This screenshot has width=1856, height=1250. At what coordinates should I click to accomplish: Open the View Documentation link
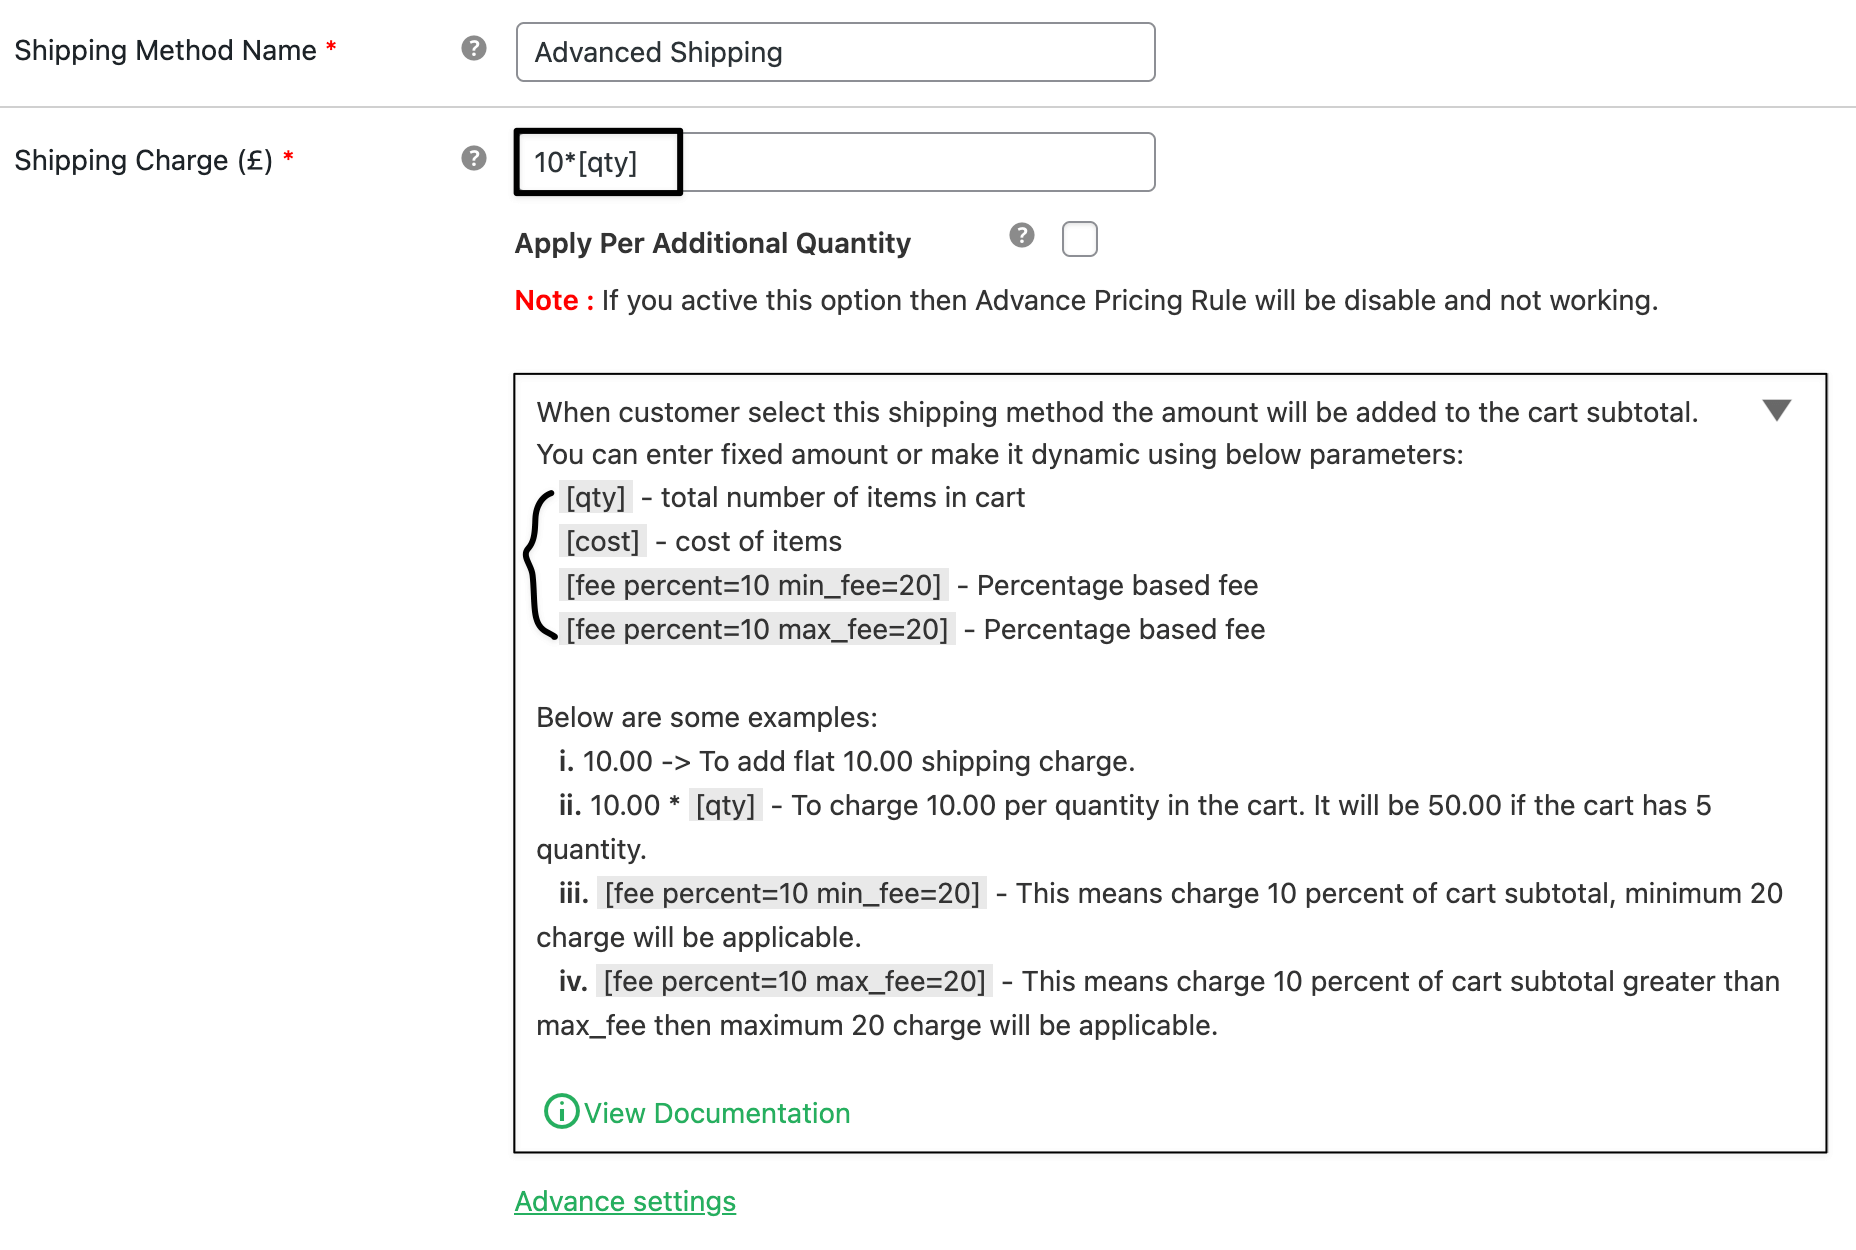[717, 1113]
